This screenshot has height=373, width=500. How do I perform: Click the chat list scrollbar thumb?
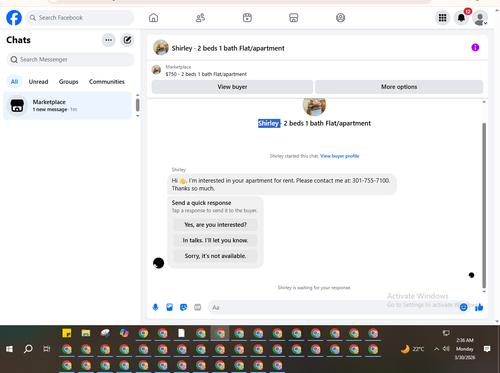point(137,105)
